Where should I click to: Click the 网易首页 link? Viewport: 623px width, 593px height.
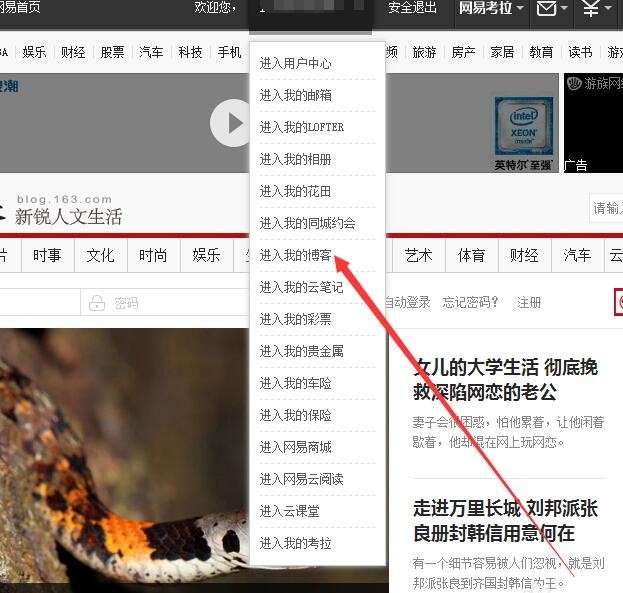click(20, 8)
